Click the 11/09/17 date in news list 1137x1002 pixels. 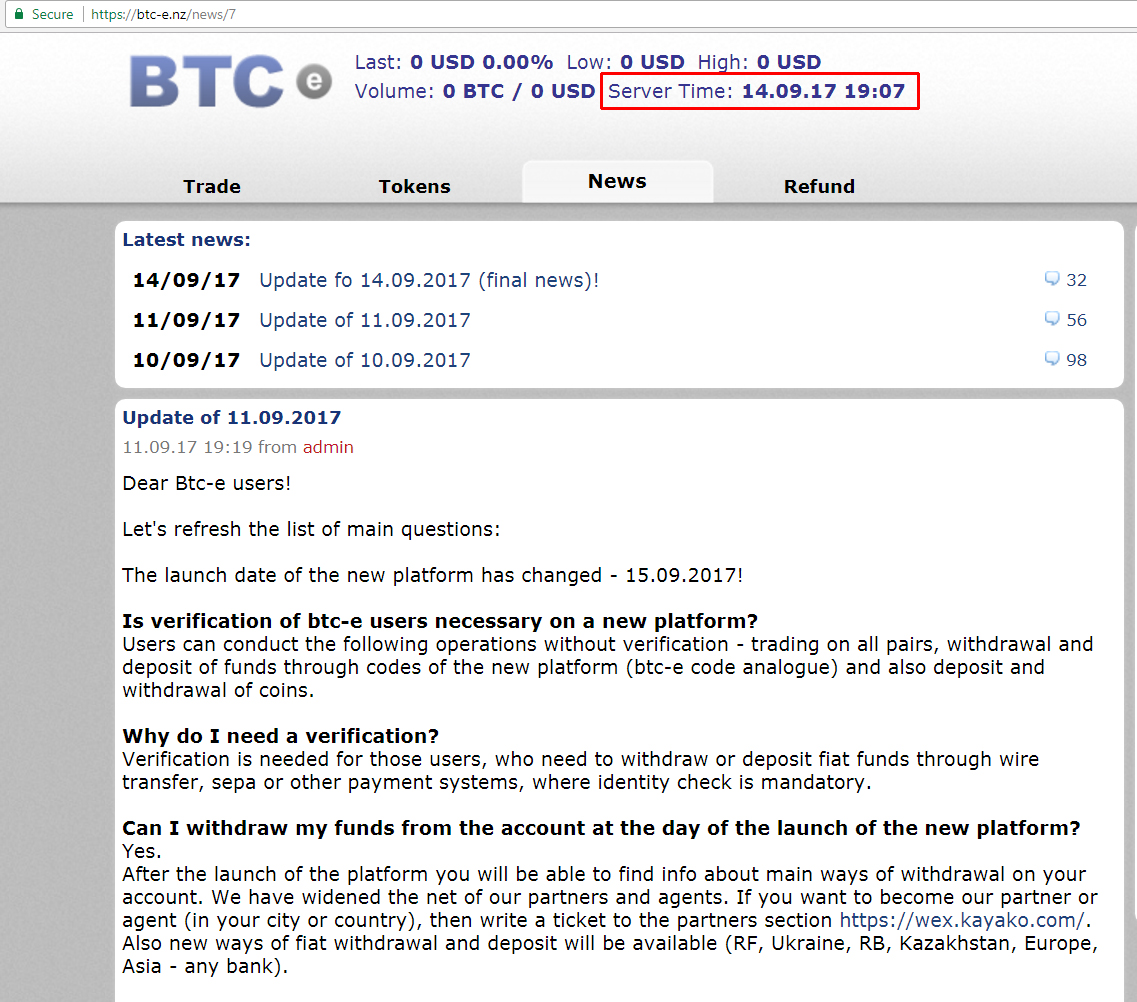(x=186, y=320)
